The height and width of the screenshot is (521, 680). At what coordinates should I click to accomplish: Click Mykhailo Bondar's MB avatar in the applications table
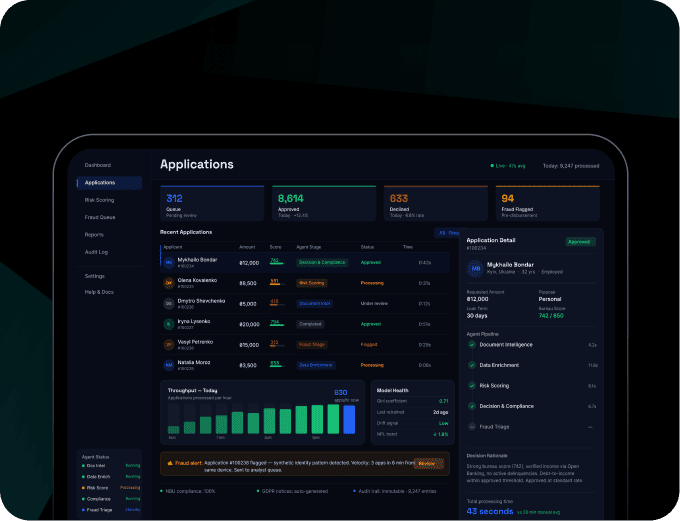pos(169,262)
